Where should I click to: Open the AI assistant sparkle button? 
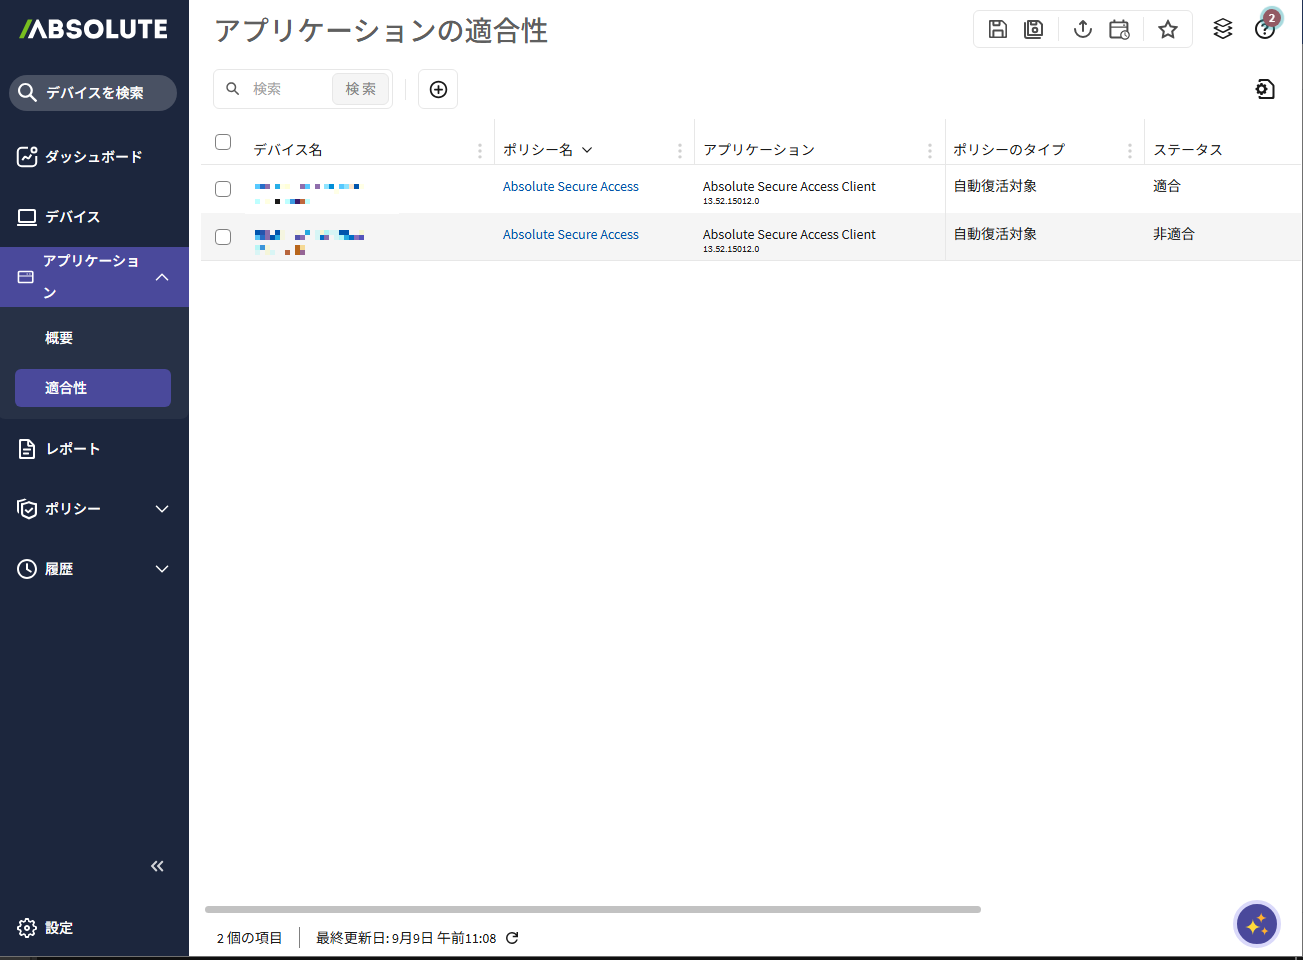coord(1256,924)
